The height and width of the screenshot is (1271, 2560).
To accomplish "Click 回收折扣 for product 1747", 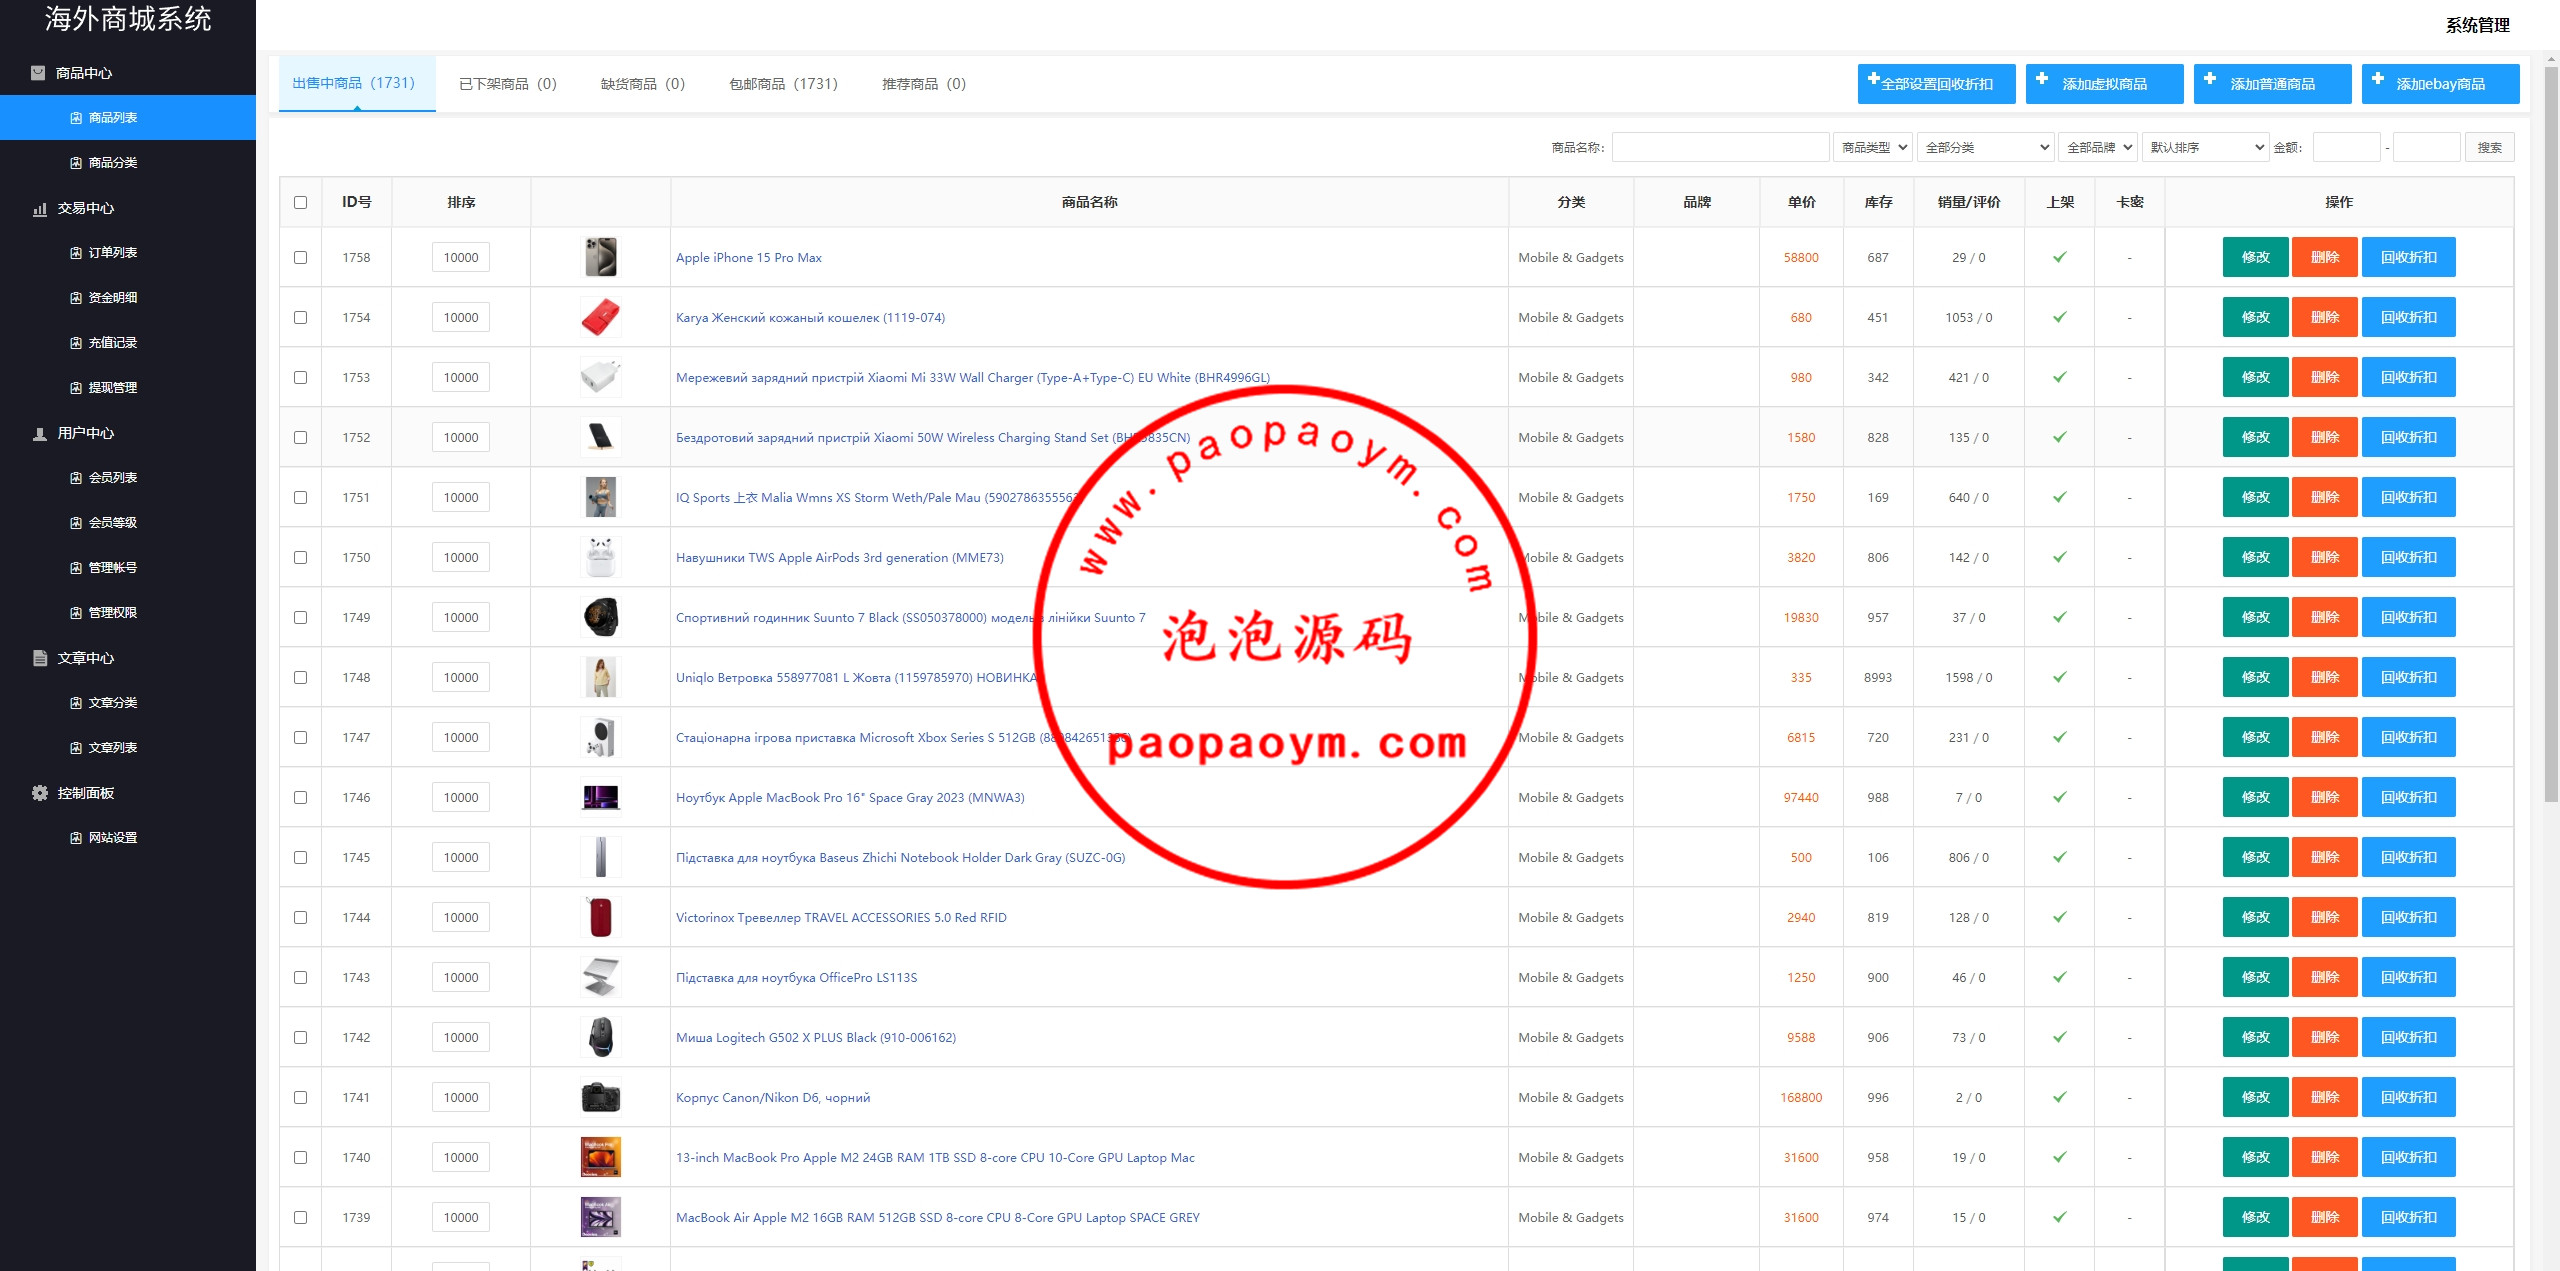I will [x=2409, y=737].
